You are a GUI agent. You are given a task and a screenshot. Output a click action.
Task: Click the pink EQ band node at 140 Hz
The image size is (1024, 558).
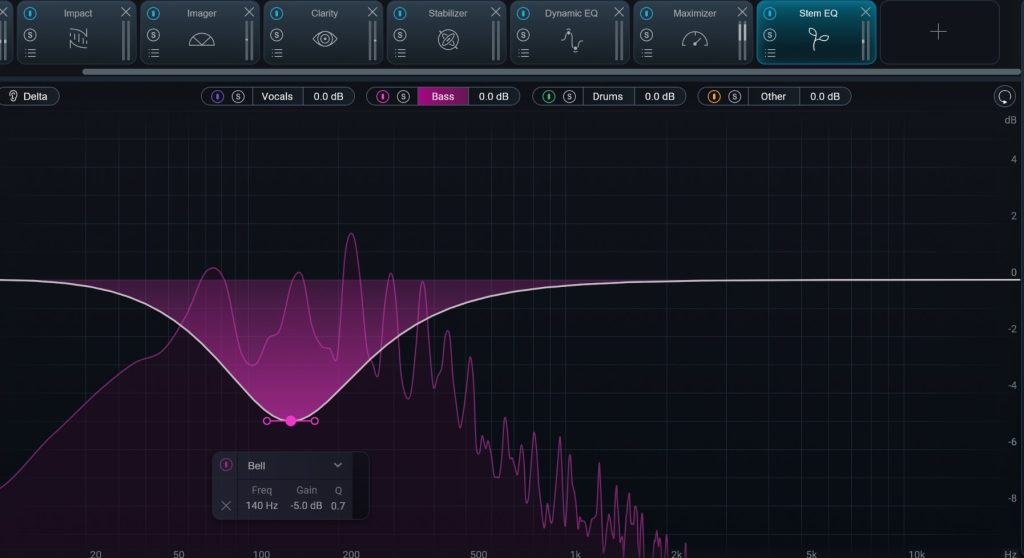click(291, 421)
